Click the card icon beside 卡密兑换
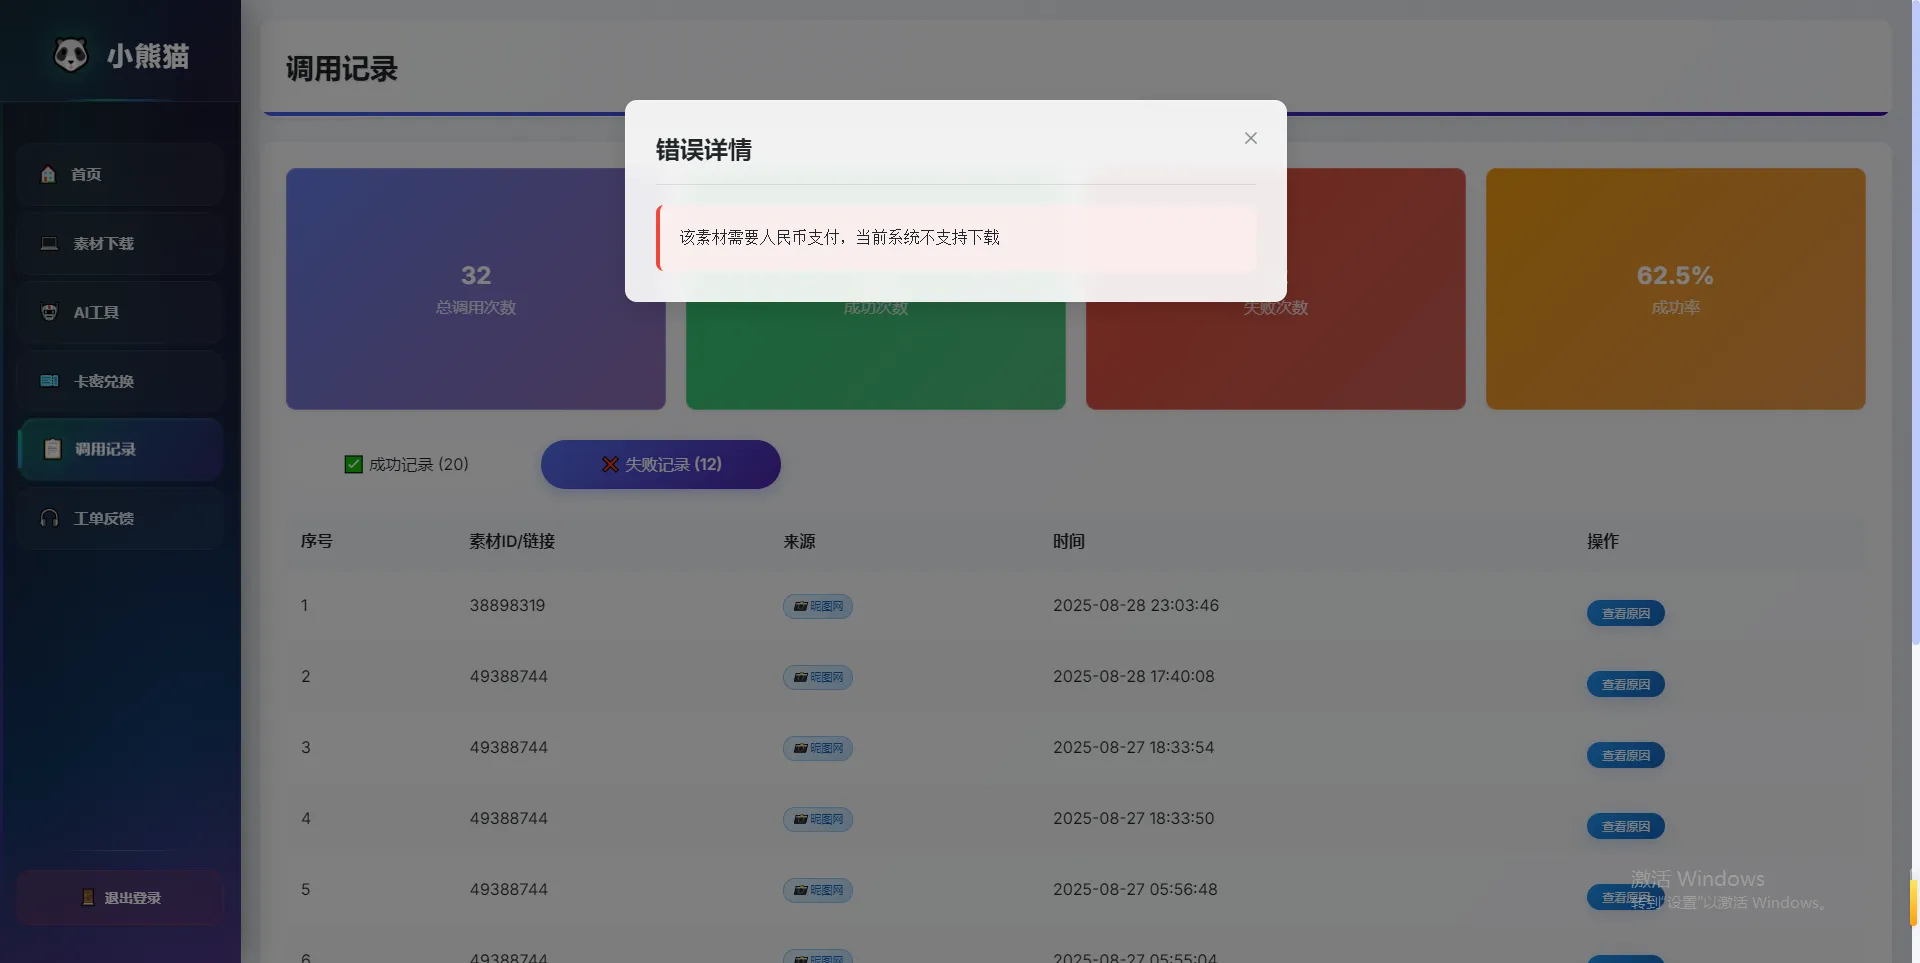 pos(49,381)
